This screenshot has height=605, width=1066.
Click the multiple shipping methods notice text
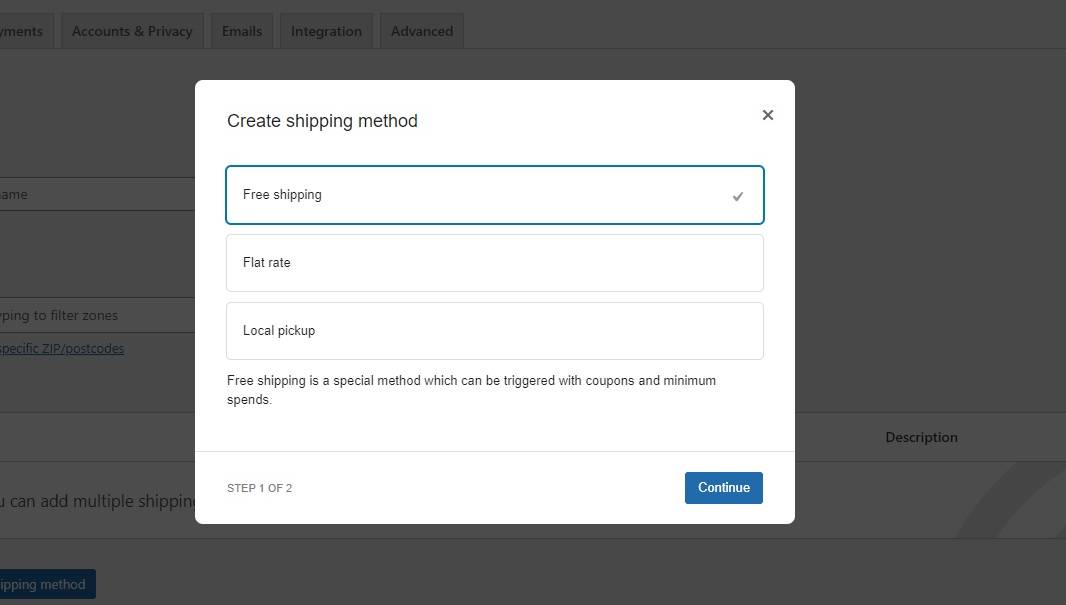(97, 501)
